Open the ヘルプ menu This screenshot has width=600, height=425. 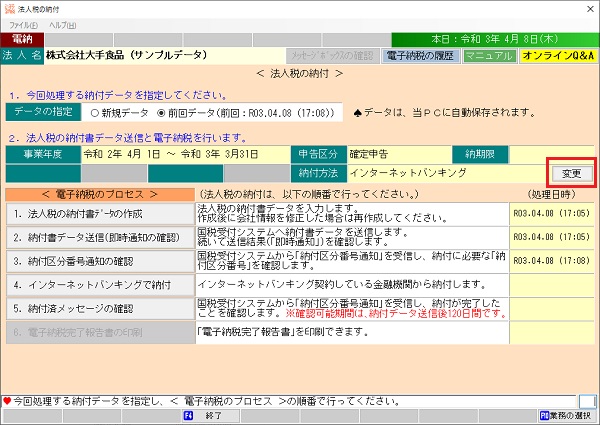(x=62, y=26)
